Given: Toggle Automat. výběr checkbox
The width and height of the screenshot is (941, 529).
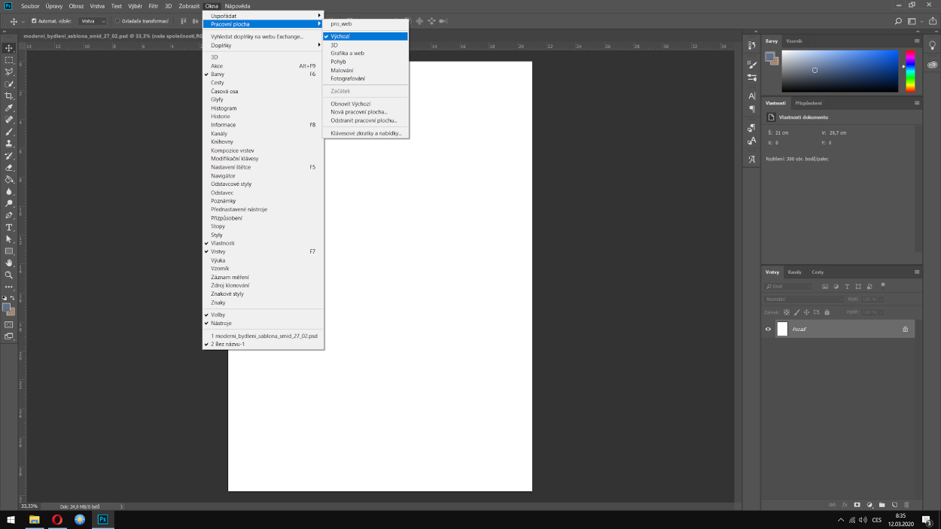Looking at the screenshot, I should [x=34, y=21].
